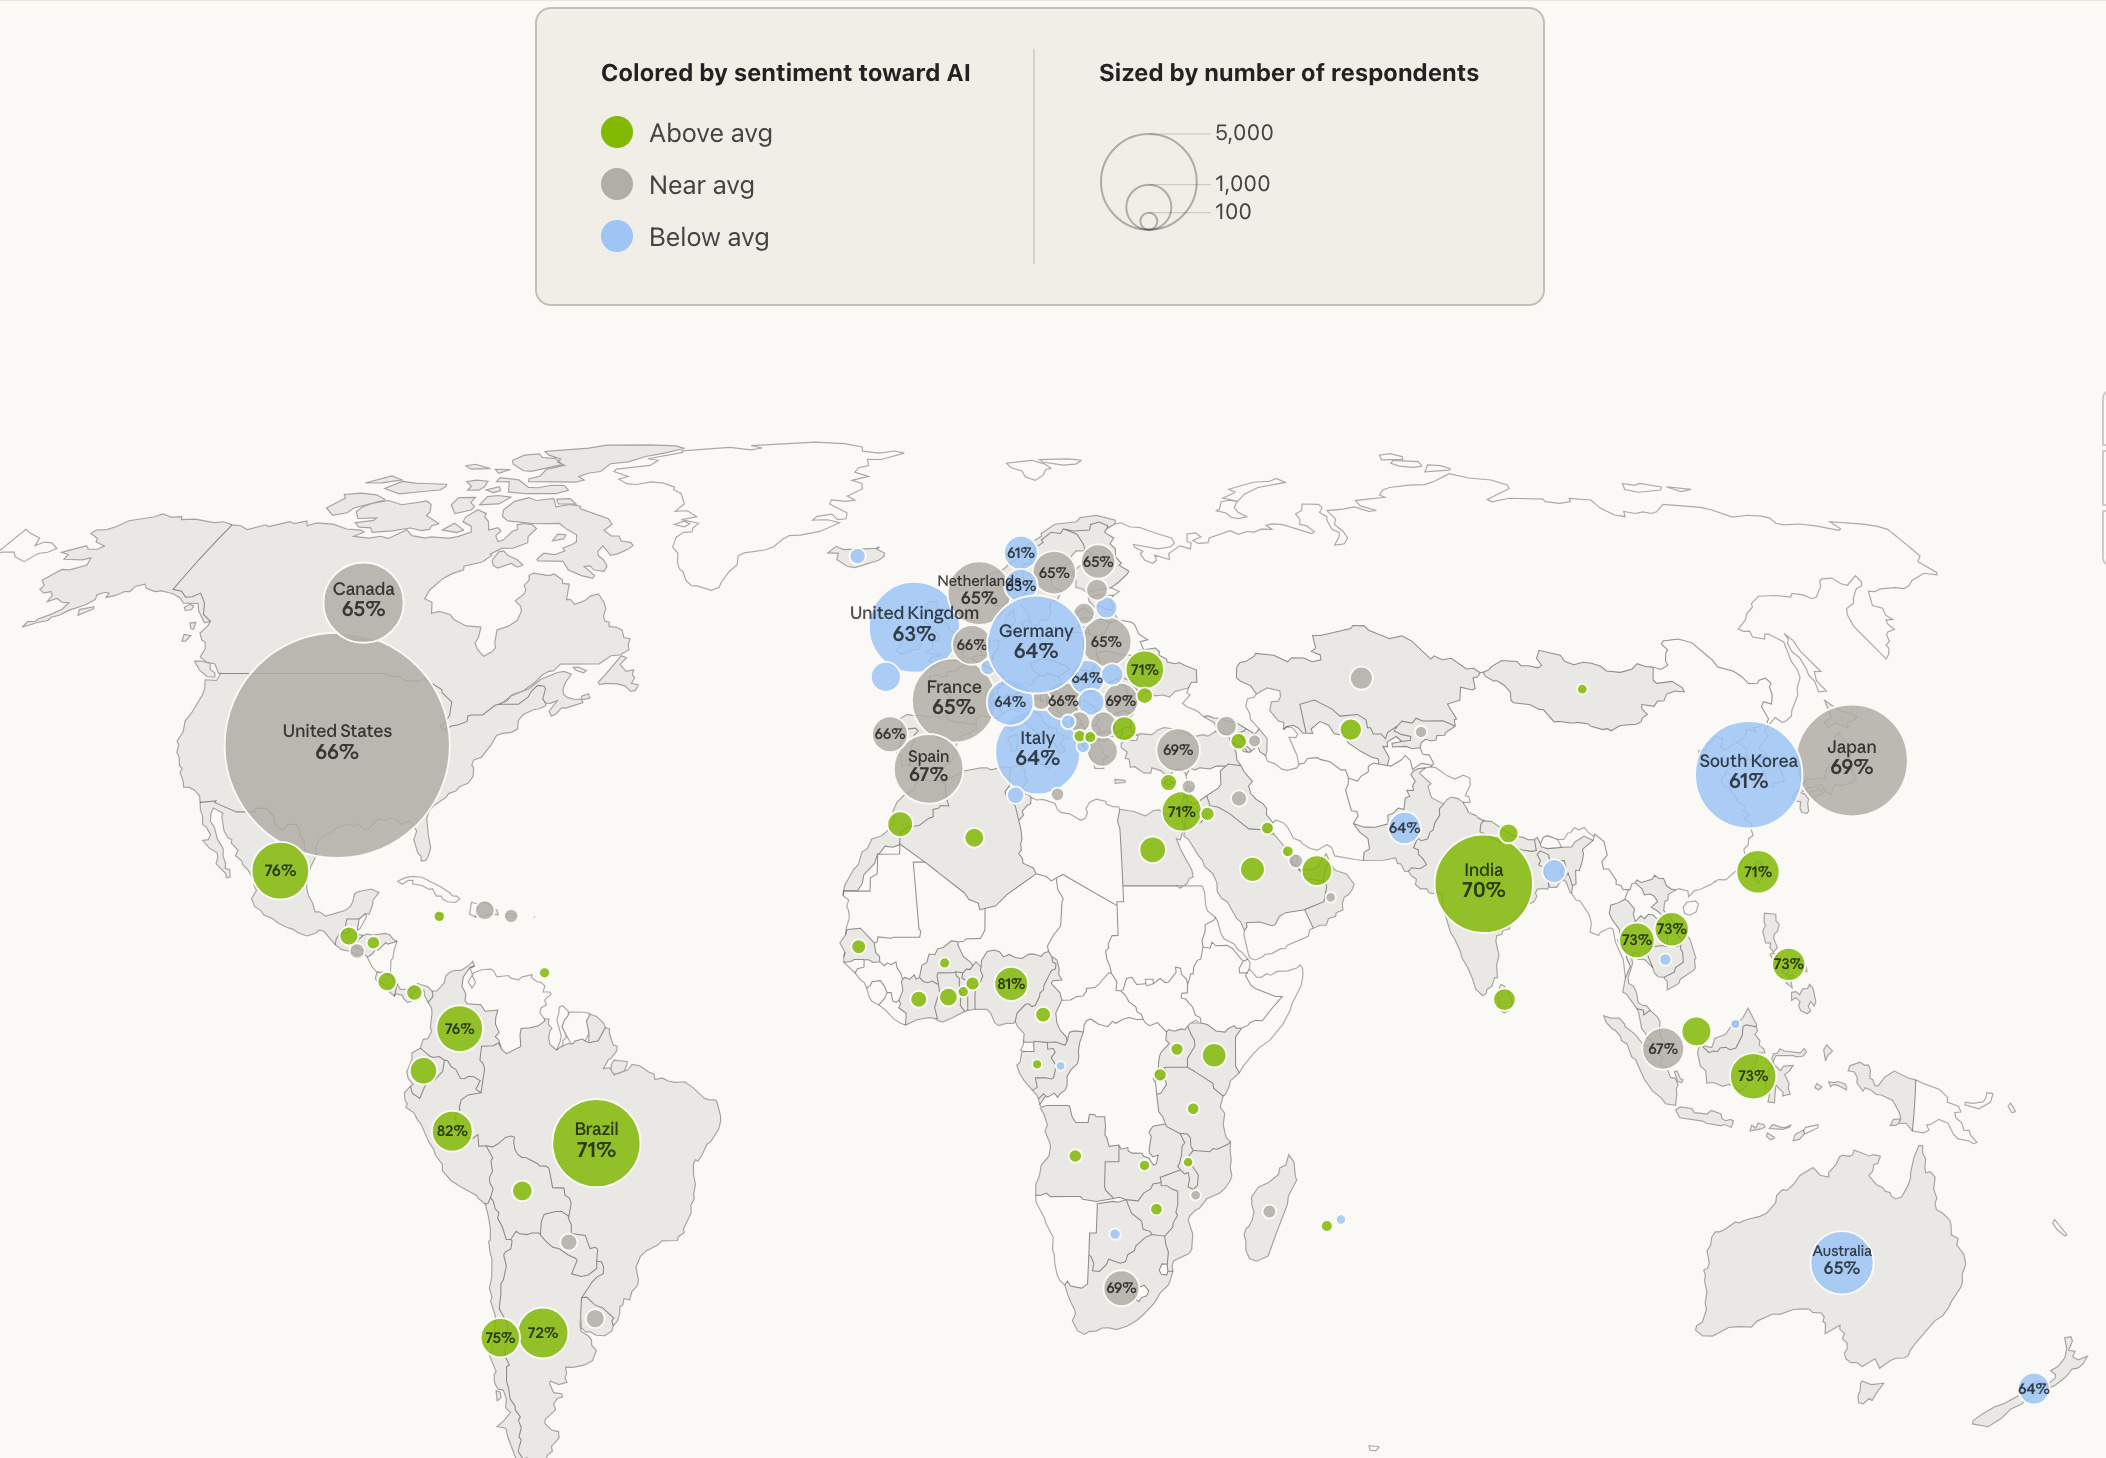Click the United States 66% bubble
This screenshot has width=2106, height=1458.
click(x=337, y=744)
